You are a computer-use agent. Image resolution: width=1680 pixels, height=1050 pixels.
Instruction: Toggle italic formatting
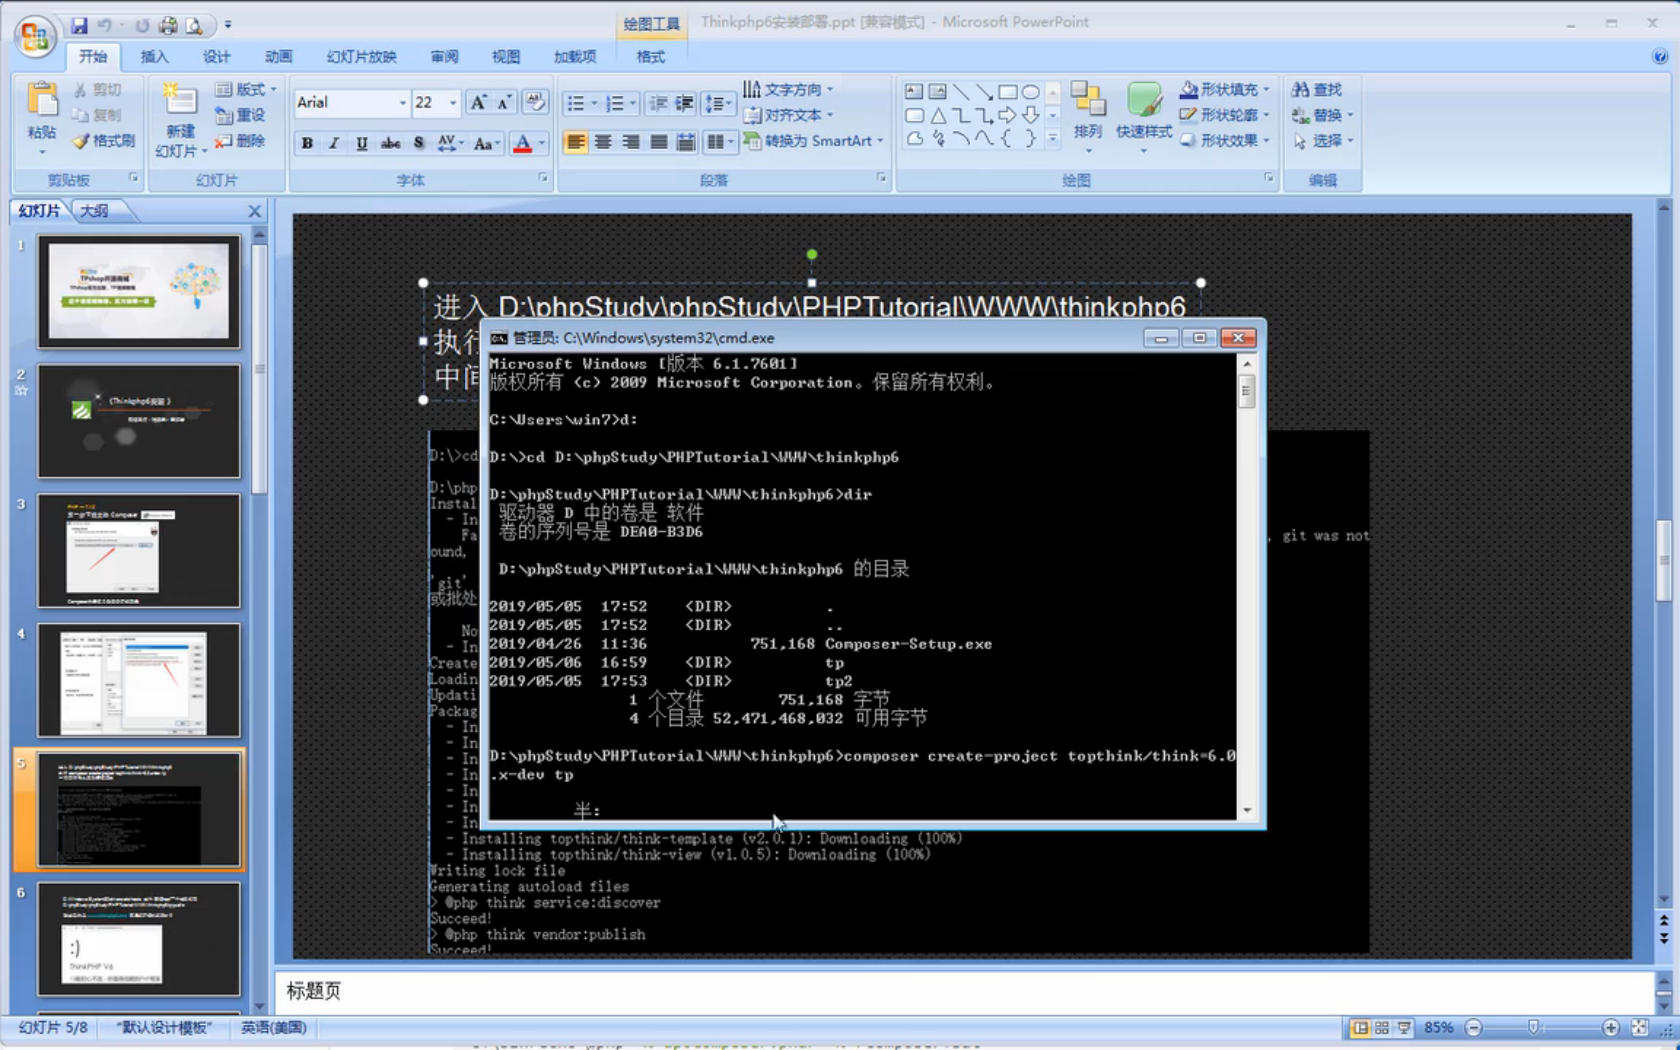click(x=334, y=143)
